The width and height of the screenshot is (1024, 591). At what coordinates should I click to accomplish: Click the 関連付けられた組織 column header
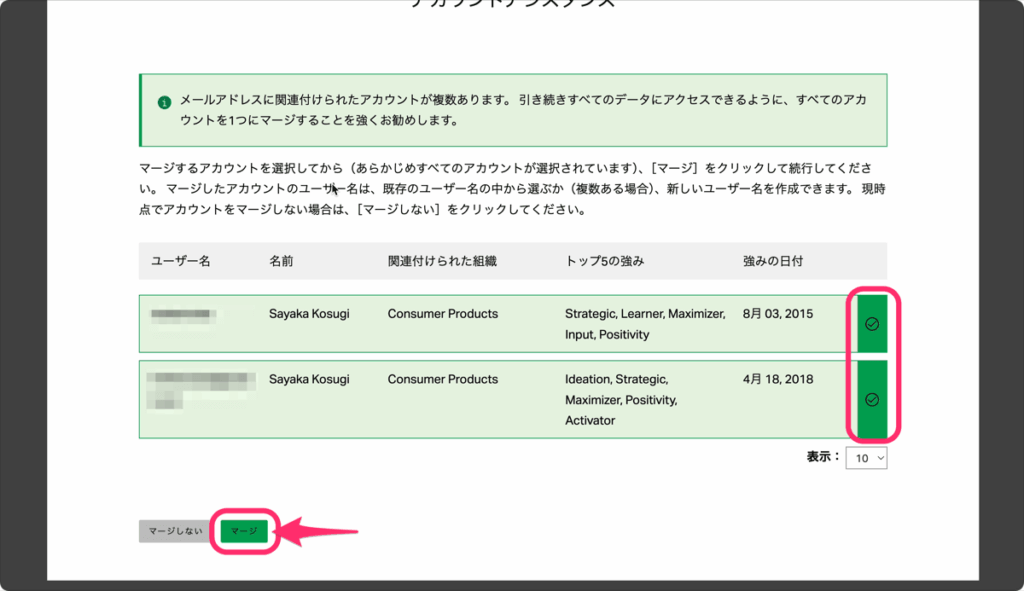(442, 261)
